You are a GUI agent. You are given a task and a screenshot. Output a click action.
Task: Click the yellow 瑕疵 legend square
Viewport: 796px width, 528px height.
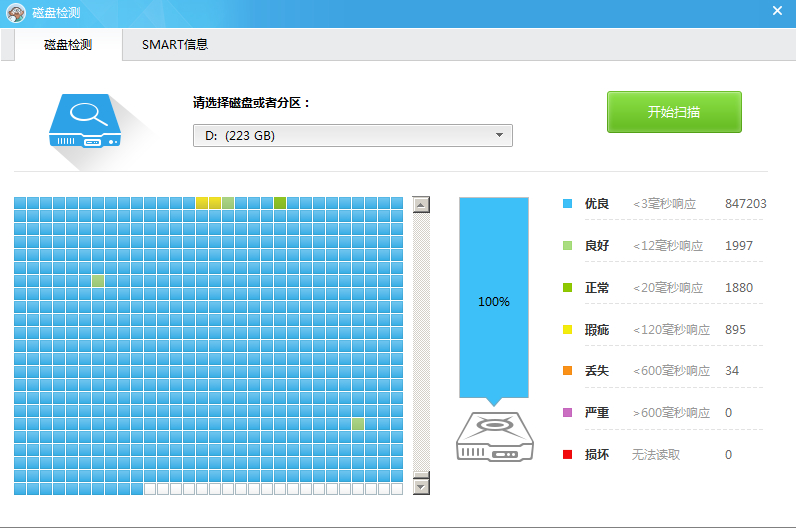pyautogui.click(x=568, y=330)
